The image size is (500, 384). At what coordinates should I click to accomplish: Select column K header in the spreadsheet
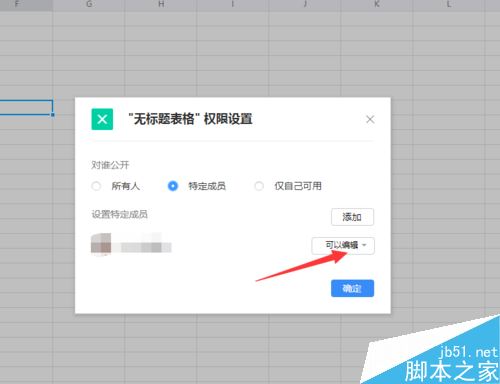point(377,5)
